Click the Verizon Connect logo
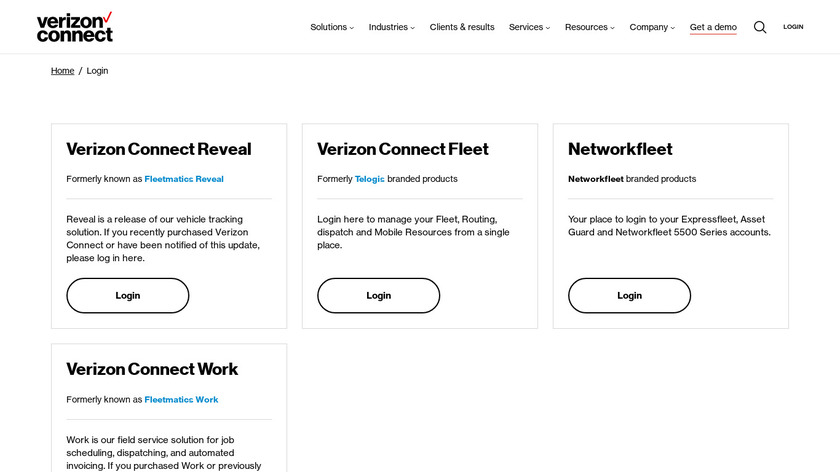Screen dimensions: 840x472 (74, 27)
